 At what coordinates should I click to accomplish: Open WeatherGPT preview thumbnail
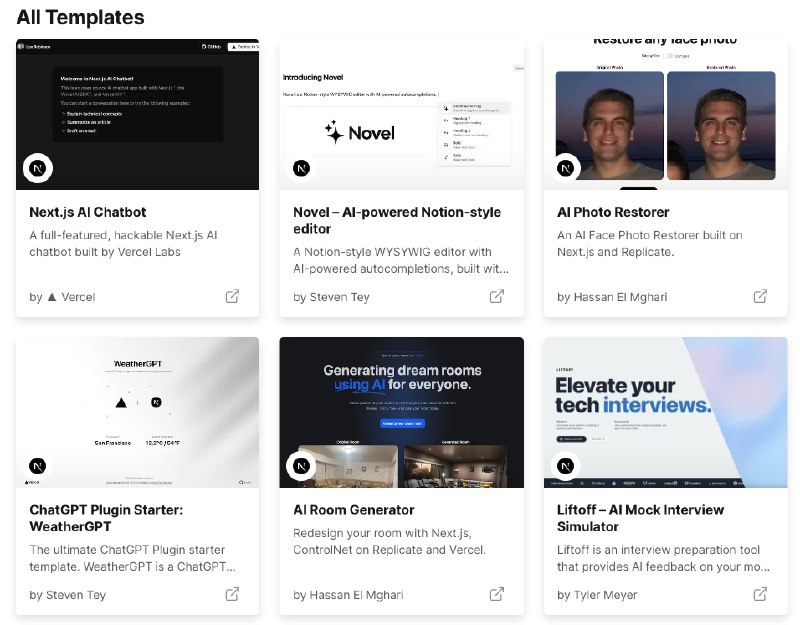[137, 412]
